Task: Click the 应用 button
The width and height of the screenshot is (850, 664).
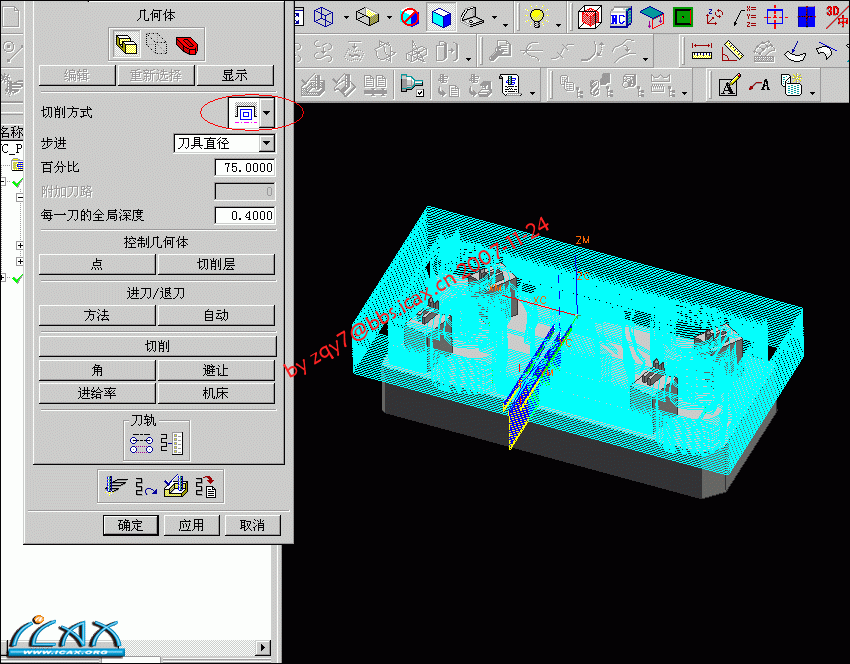Action: pyautogui.click(x=191, y=525)
